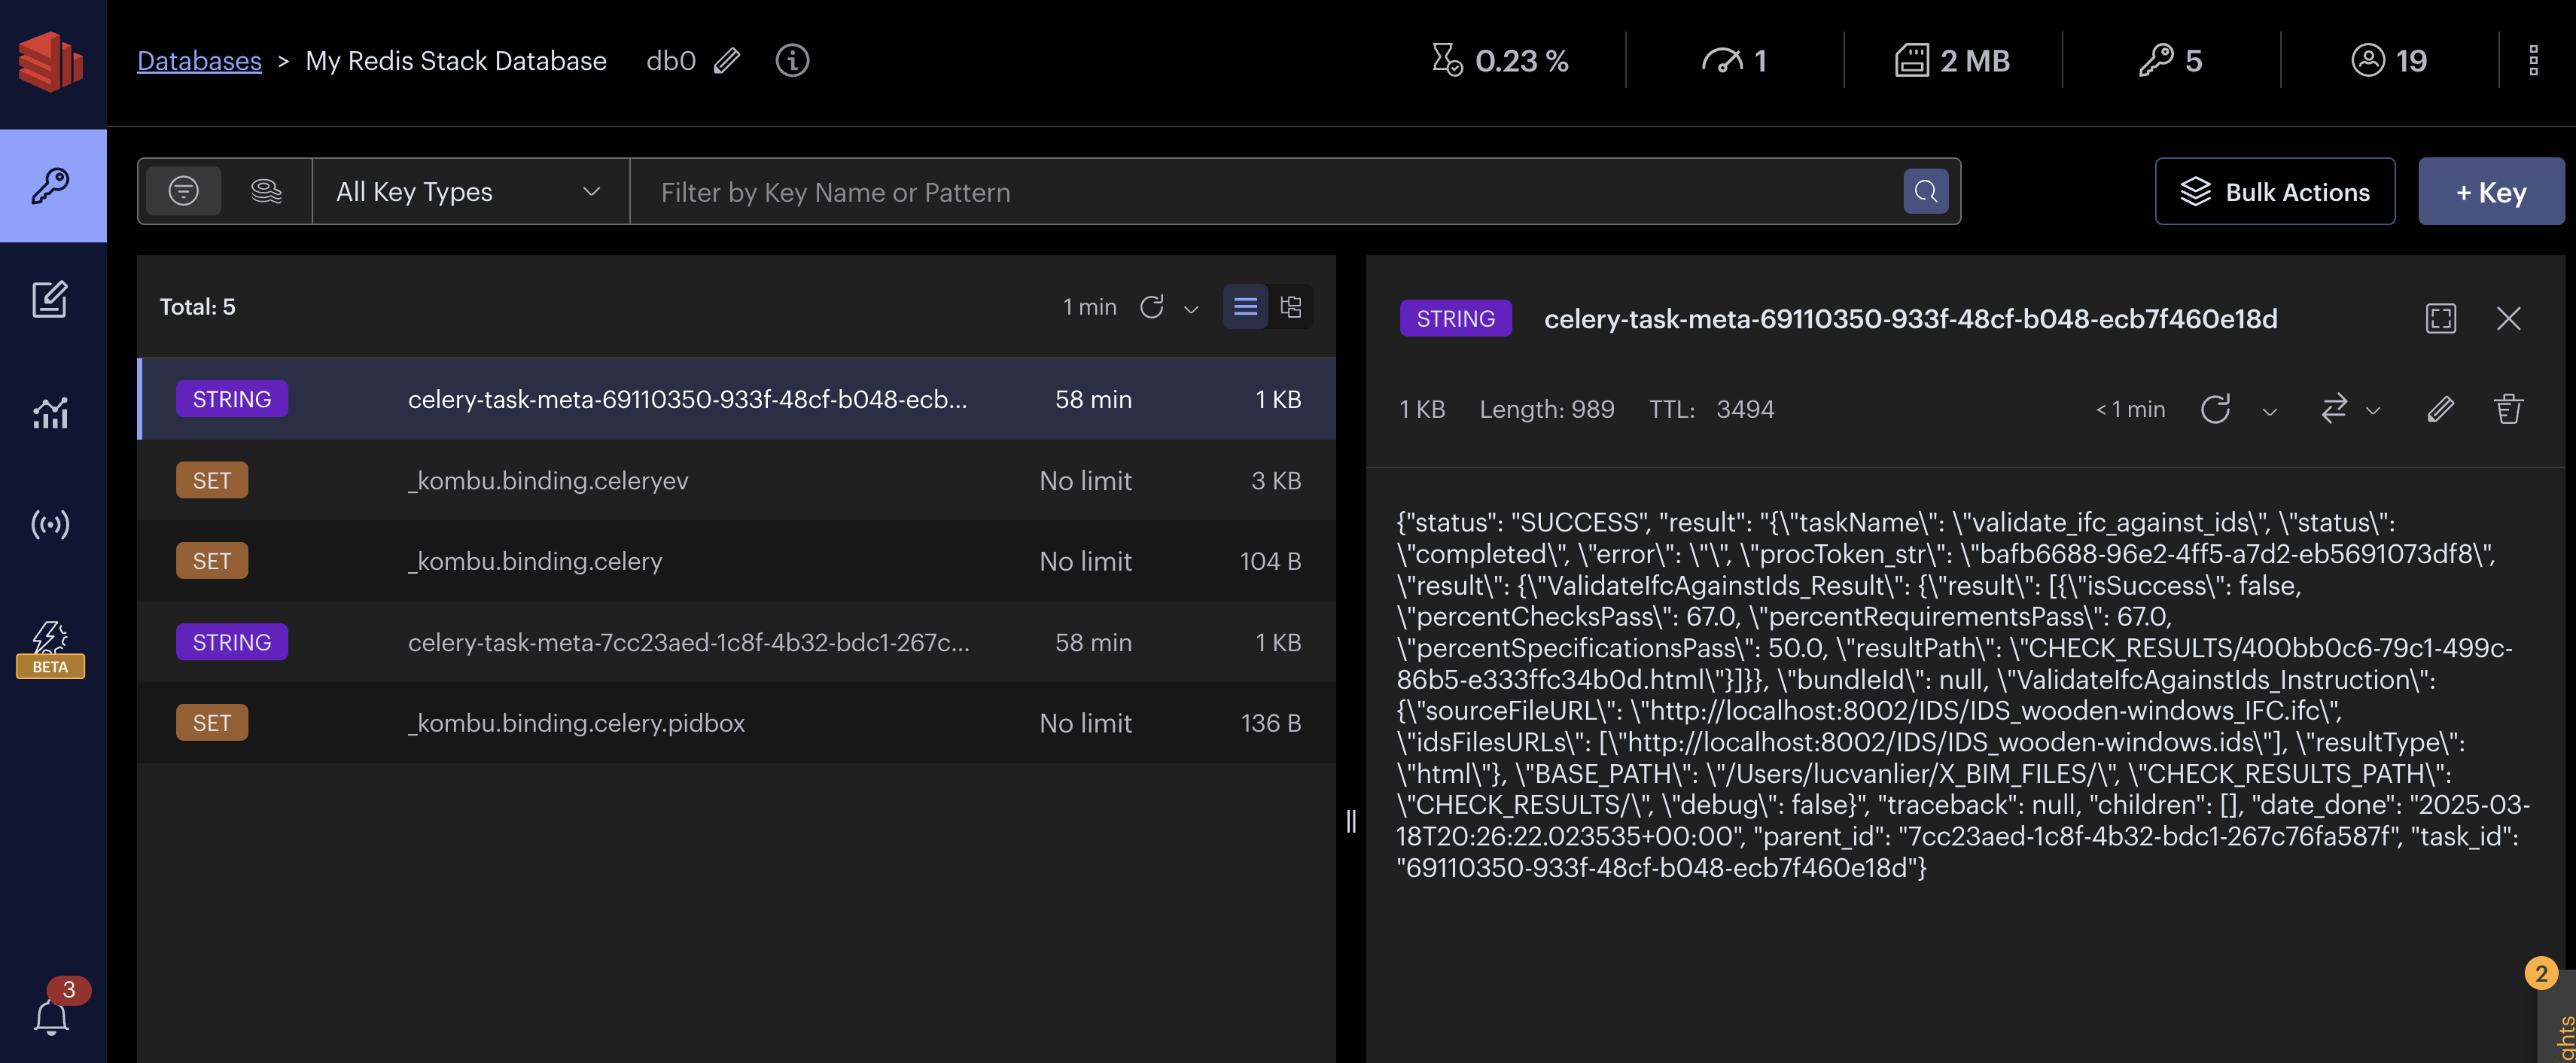Select celery-task-meta-69110350 key row

click(x=736, y=399)
